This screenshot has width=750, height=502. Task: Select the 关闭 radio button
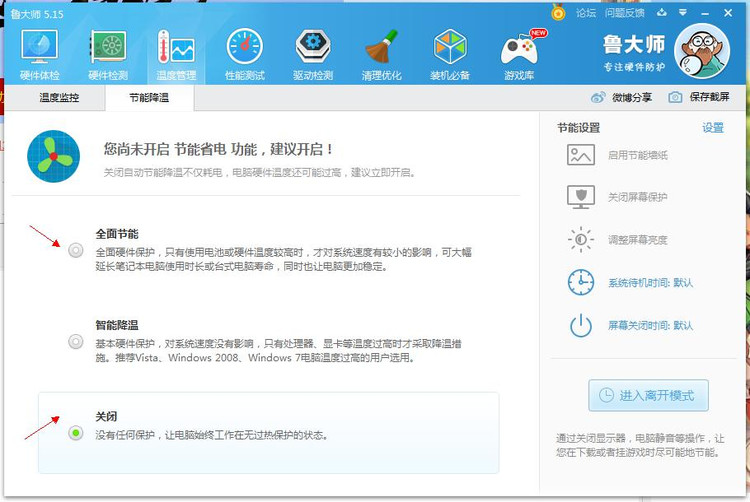click(x=76, y=433)
